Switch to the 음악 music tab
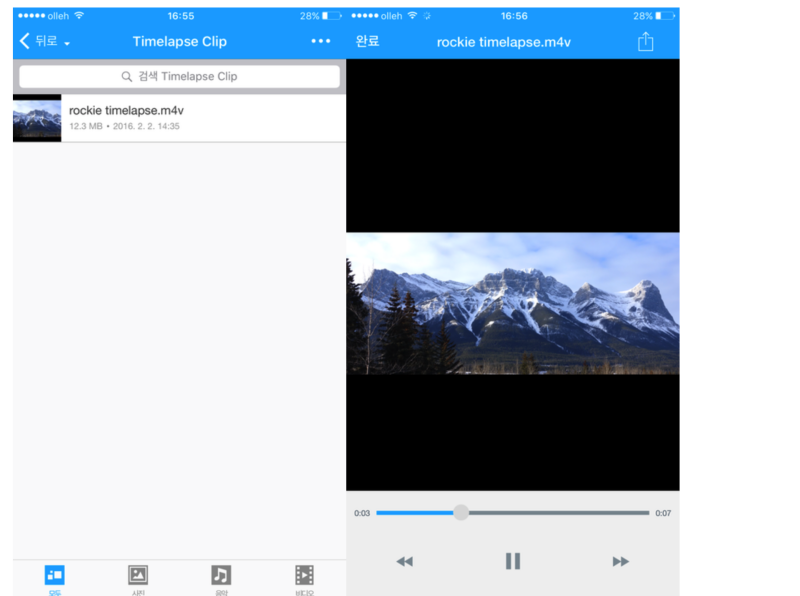800x596 pixels. tap(221, 579)
